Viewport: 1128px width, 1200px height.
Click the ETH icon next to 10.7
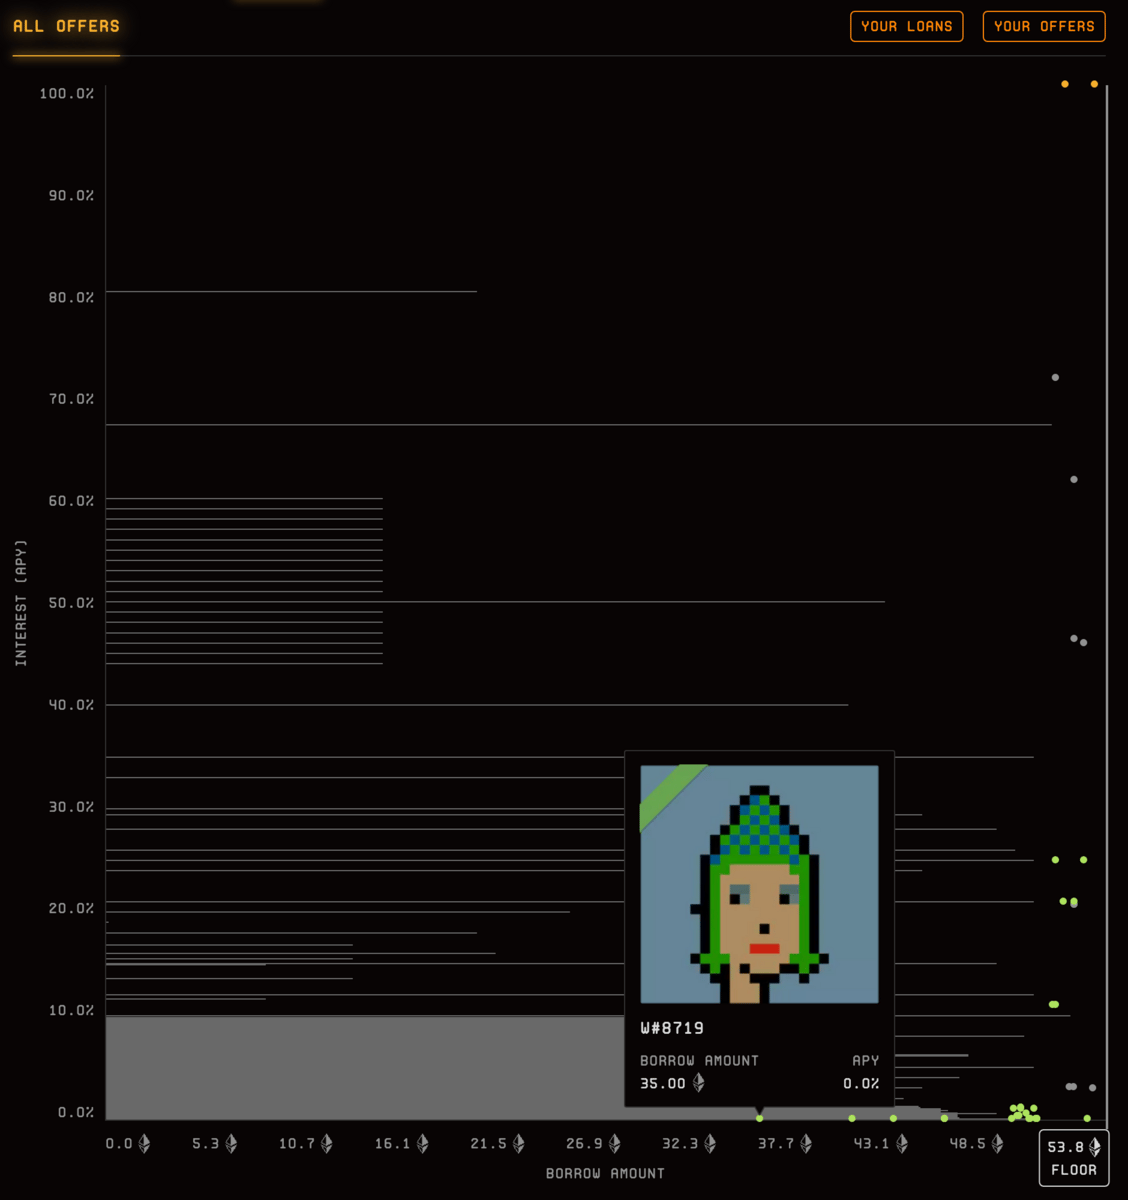point(327,1143)
